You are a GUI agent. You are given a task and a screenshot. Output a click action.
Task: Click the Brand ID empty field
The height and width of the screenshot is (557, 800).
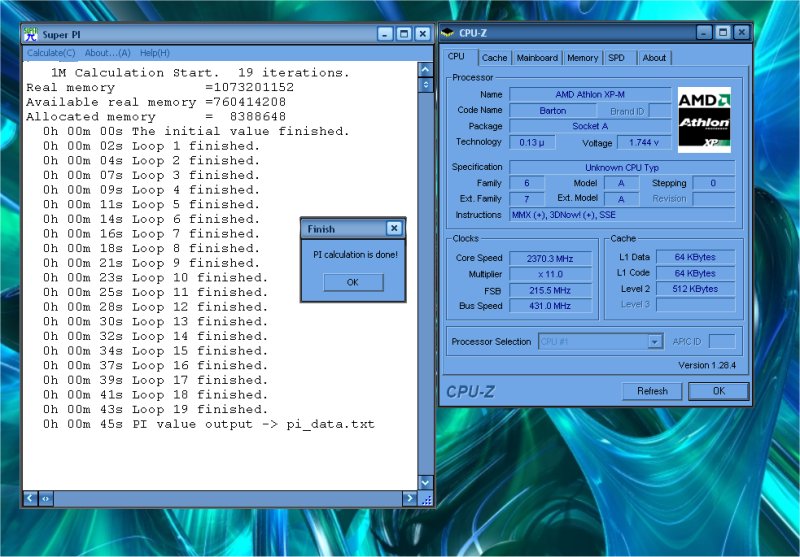tap(660, 111)
